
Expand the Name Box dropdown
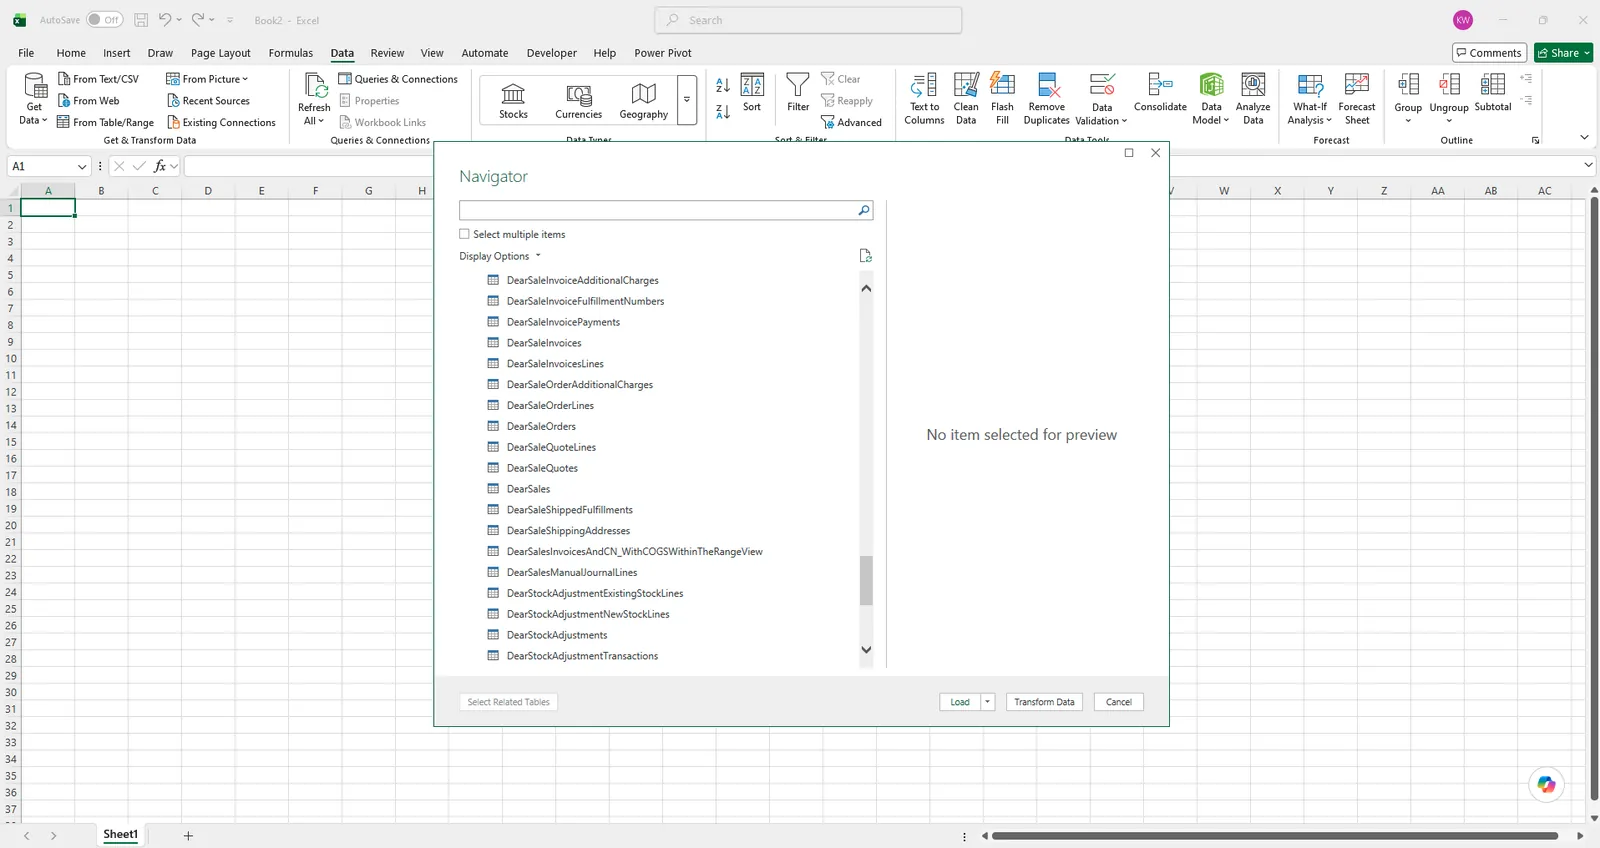pos(82,166)
